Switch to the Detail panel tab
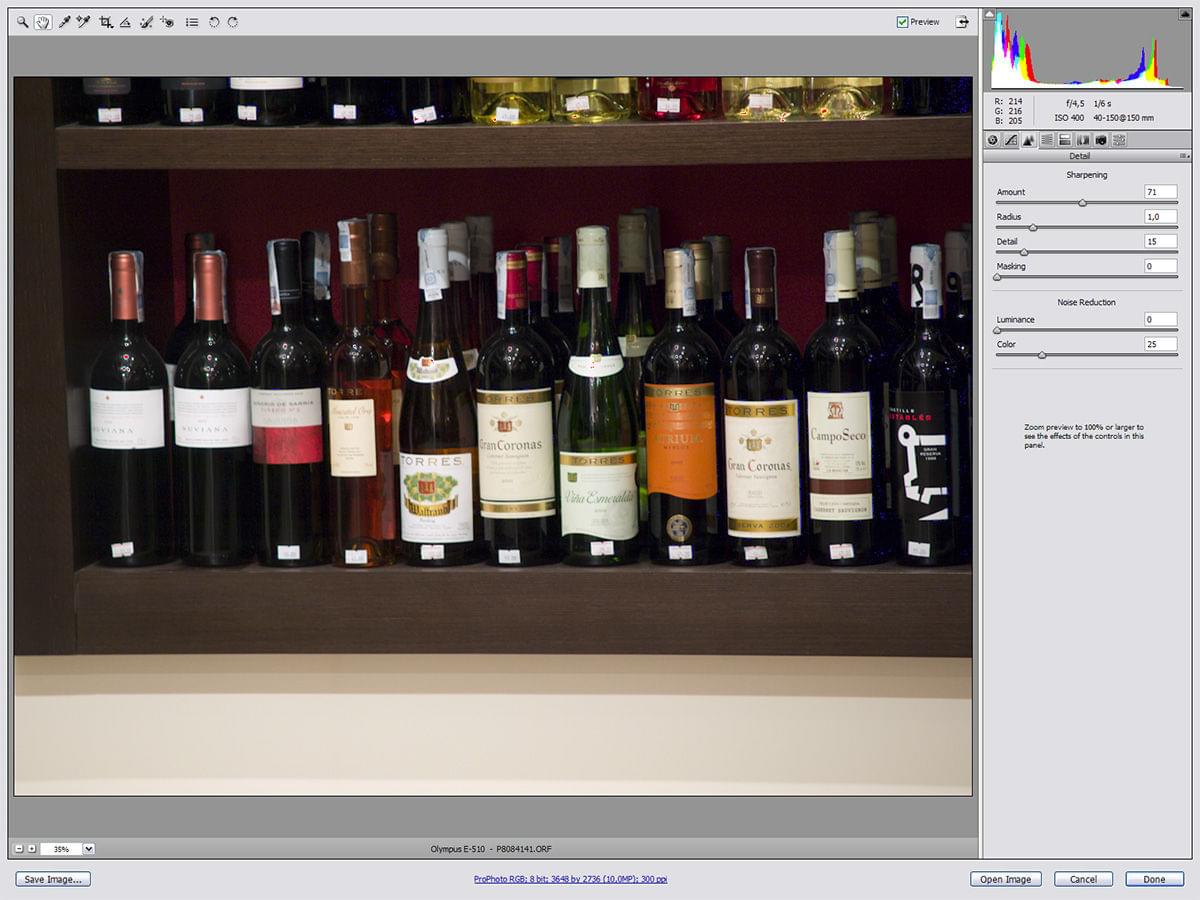 coord(1029,140)
